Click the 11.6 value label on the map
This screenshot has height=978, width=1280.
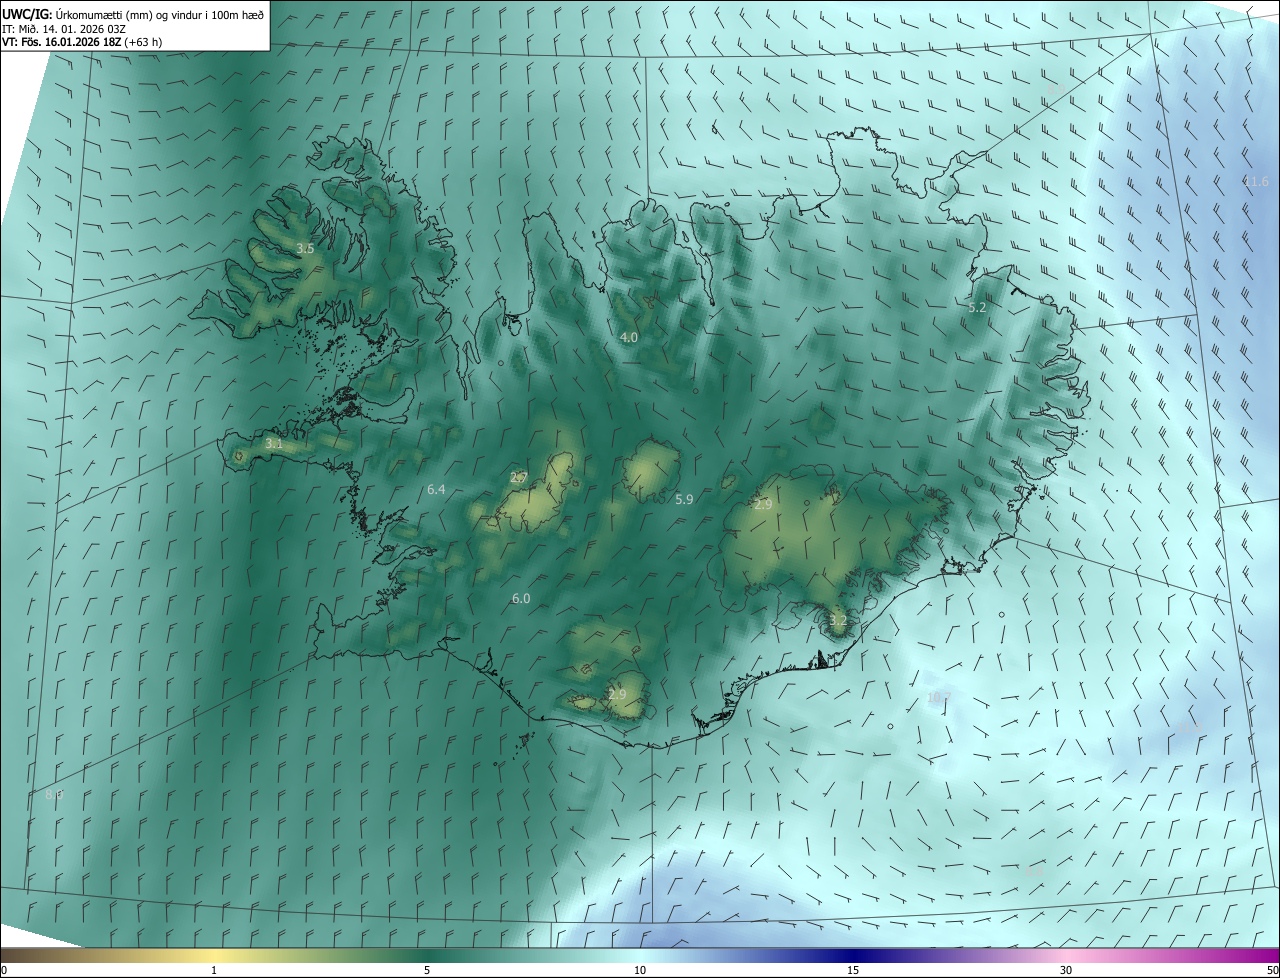click(1256, 182)
